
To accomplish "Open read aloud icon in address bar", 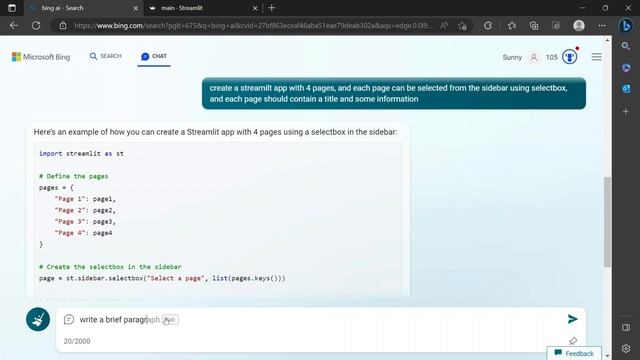I will pyautogui.click(x=444, y=25).
